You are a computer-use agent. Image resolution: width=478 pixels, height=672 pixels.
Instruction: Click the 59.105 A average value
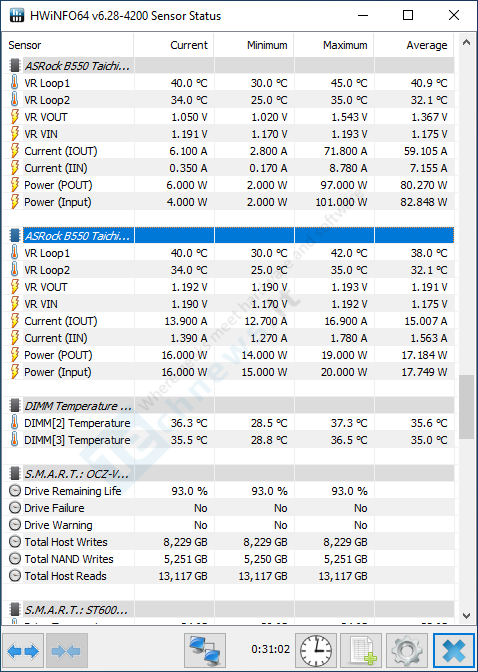tap(426, 151)
